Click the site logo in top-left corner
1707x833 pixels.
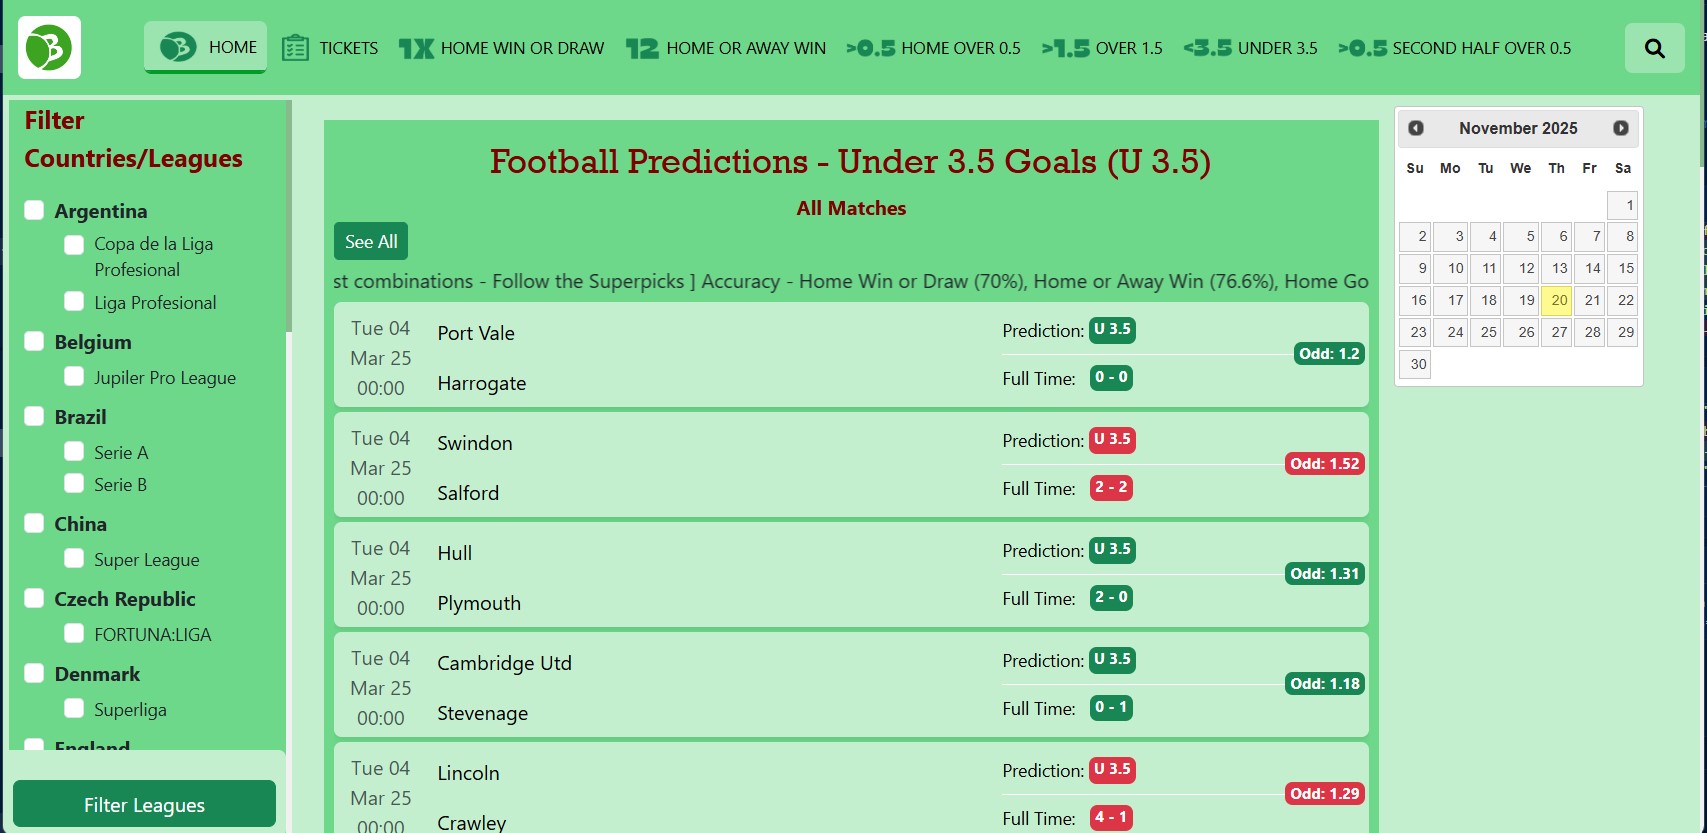(x=49, y=47)
